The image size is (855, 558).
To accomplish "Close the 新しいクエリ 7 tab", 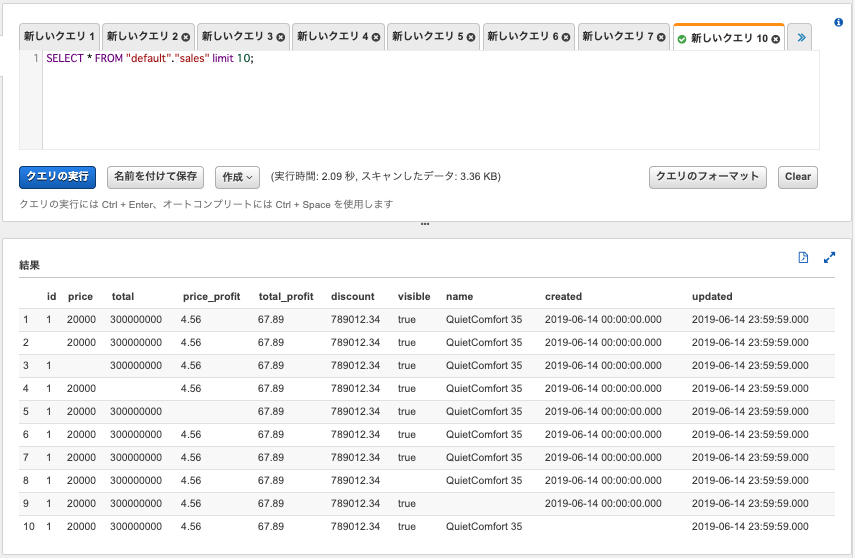I will (661, 37).
